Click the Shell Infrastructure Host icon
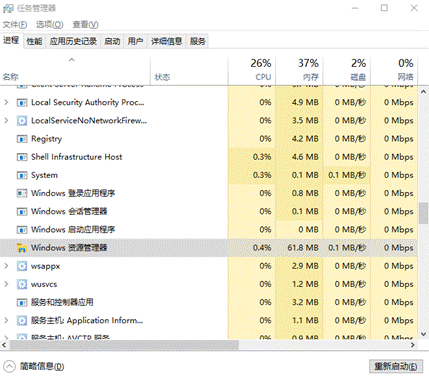 tap(22, 157)
